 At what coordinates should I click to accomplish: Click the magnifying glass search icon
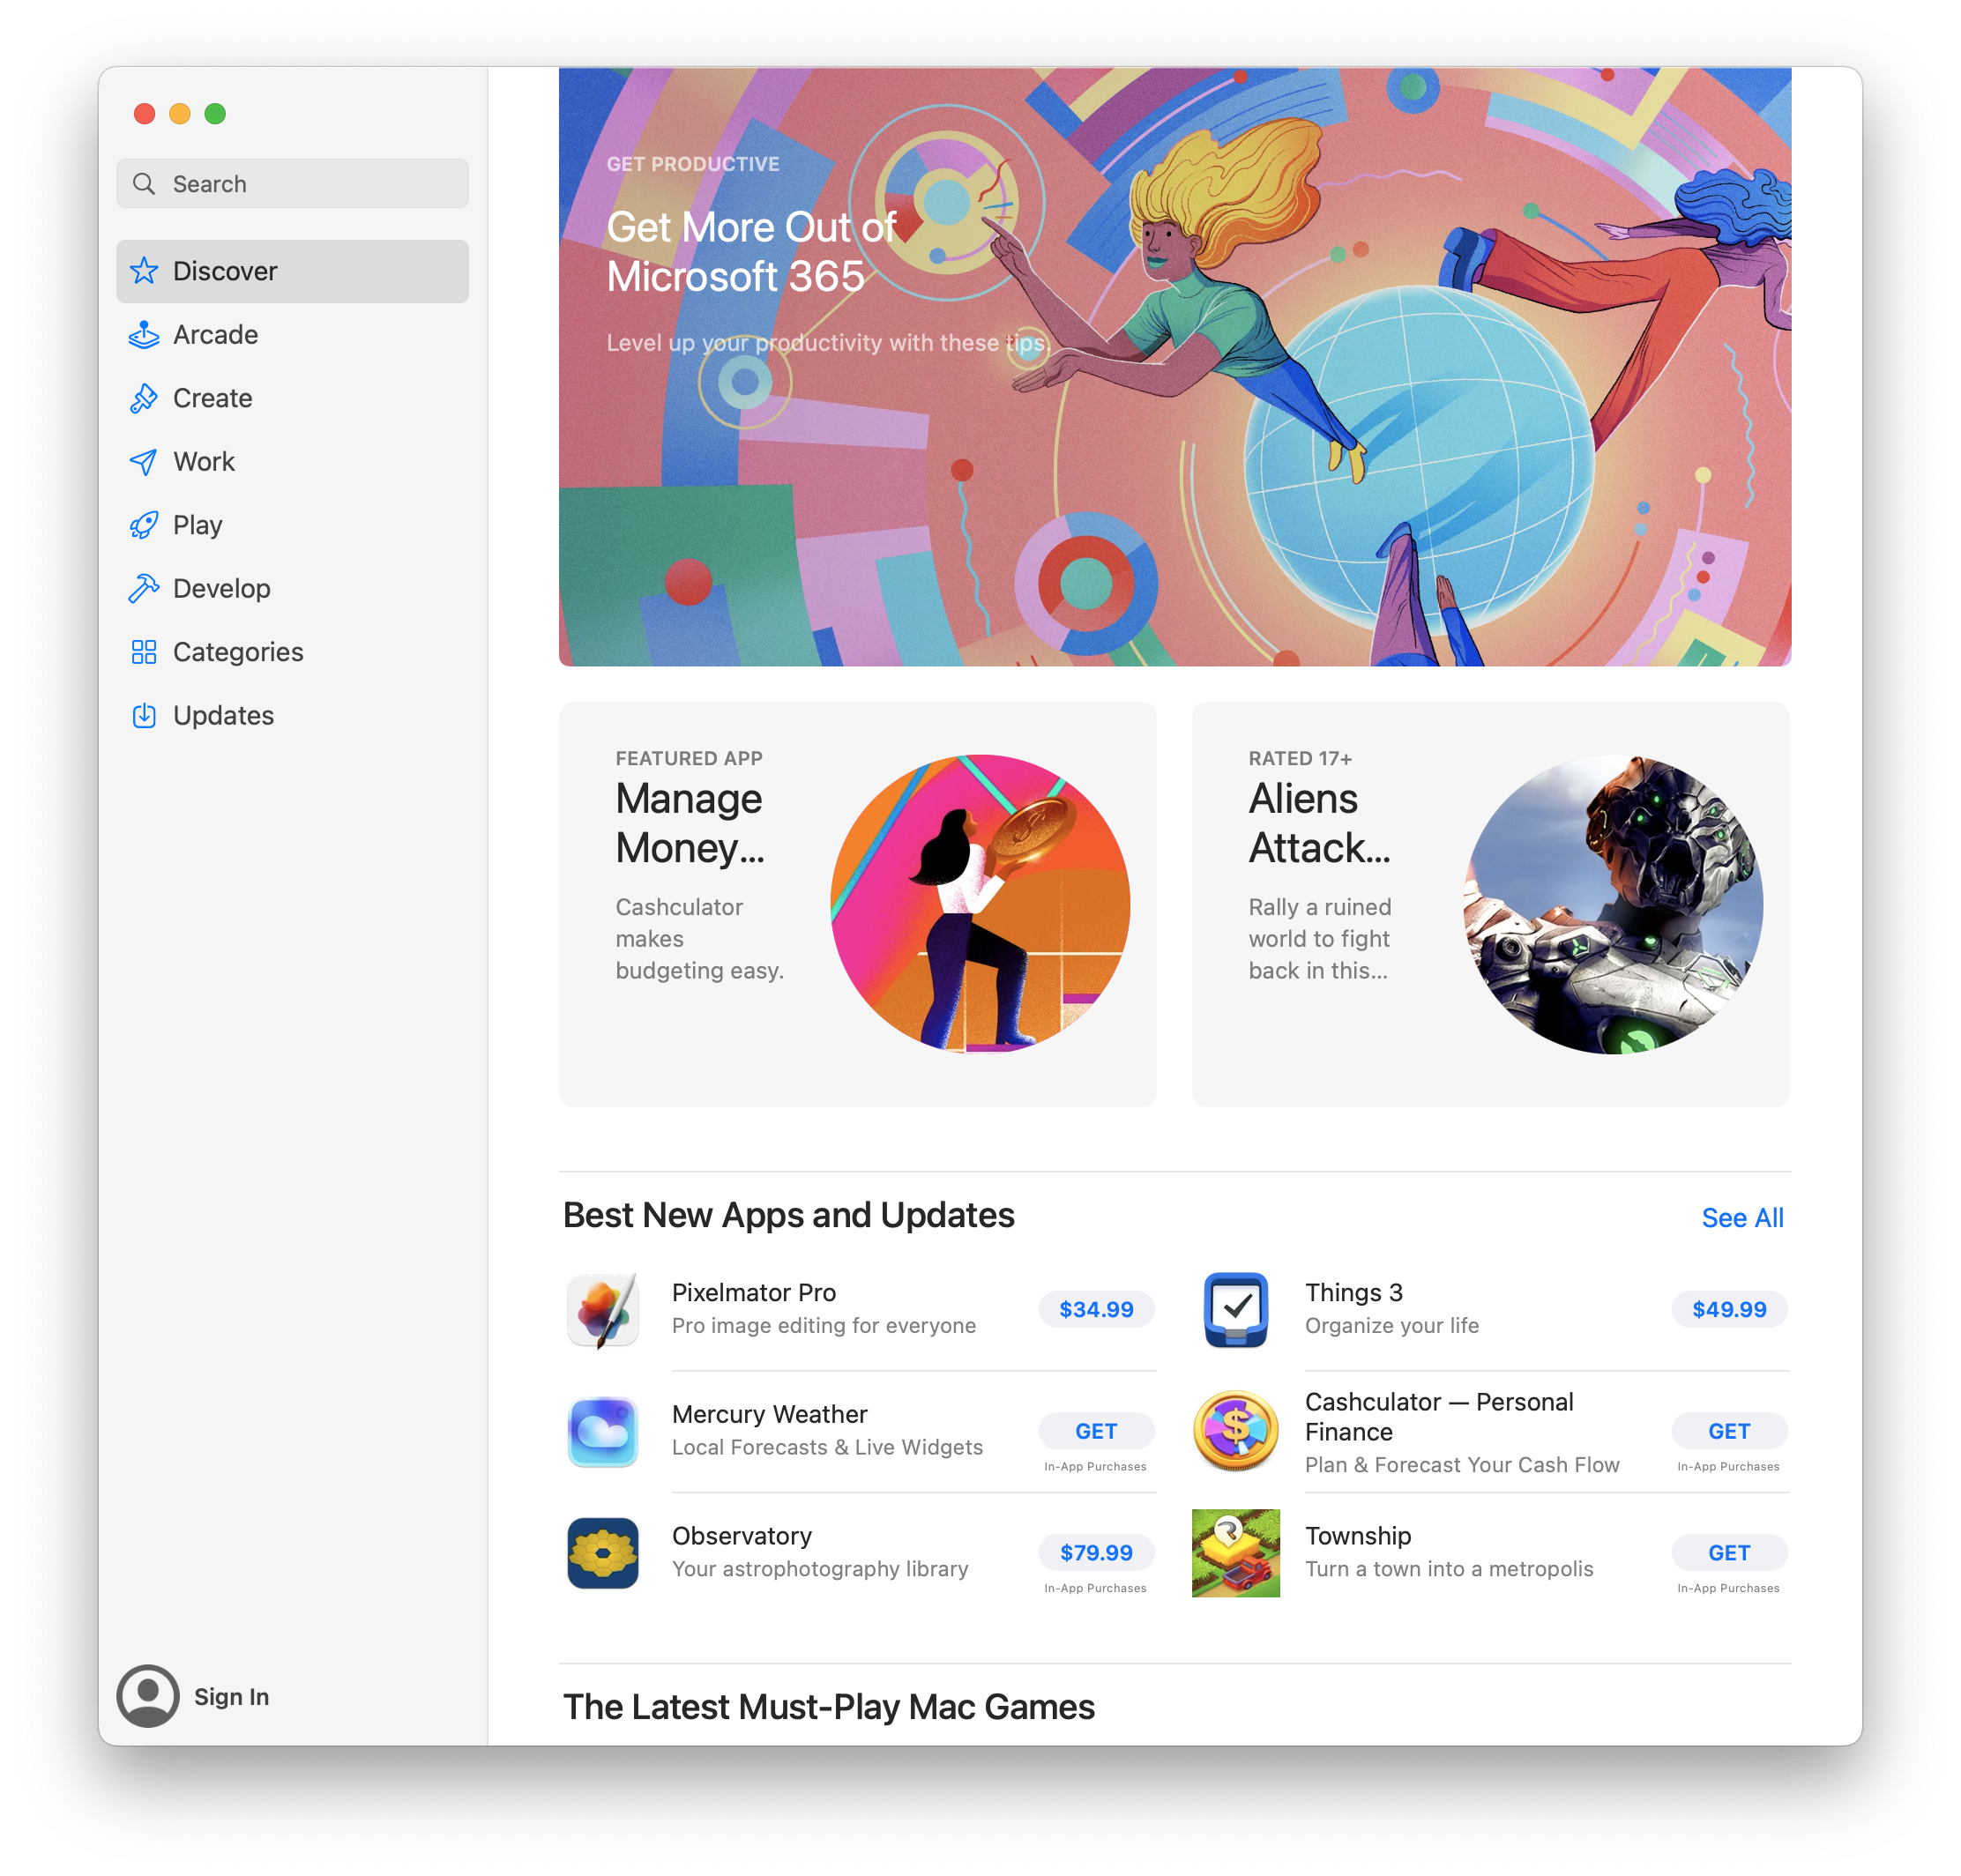[x=144, y=184]
